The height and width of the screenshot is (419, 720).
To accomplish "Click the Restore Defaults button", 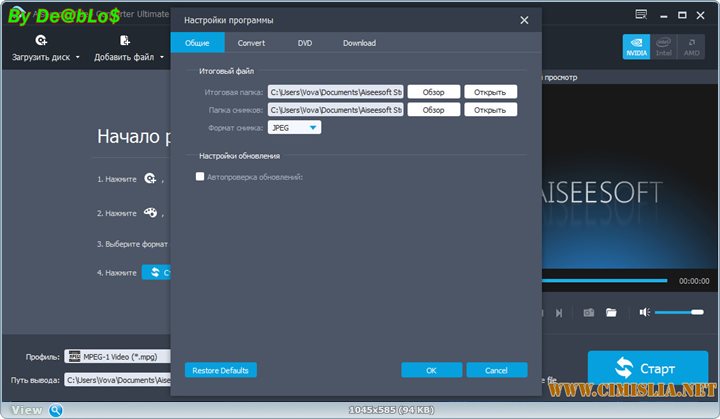I will [220, 370].
